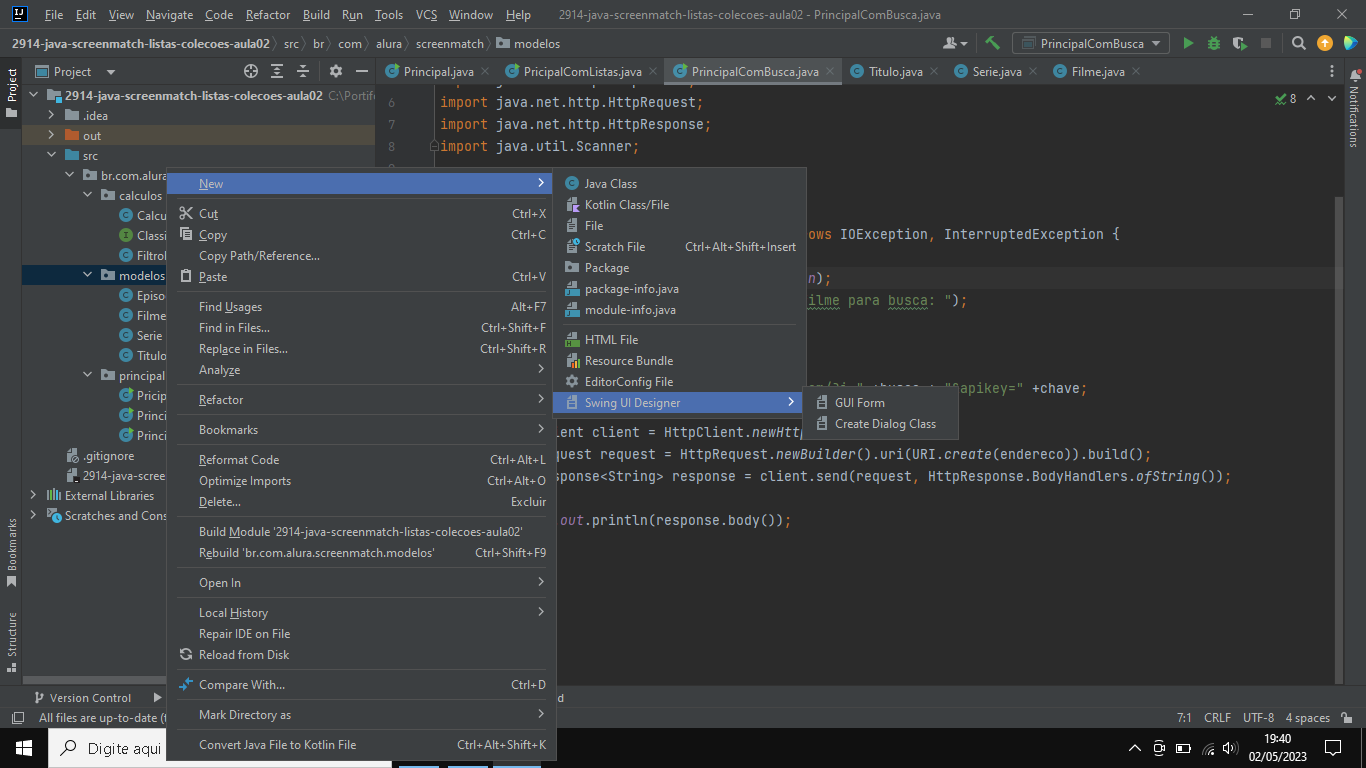Open the Project view type dropdown
This screenshot has width=1366, height=768.
coord(75,72)
